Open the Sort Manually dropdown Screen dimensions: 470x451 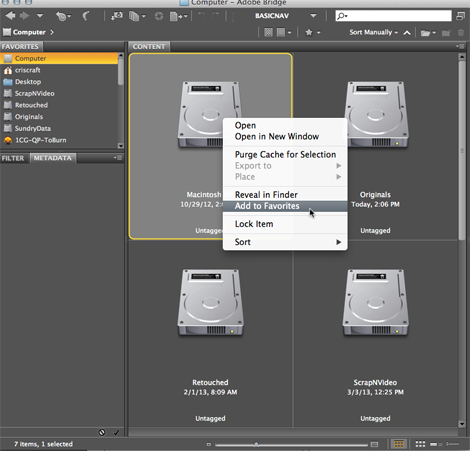(x=374, y=32)
